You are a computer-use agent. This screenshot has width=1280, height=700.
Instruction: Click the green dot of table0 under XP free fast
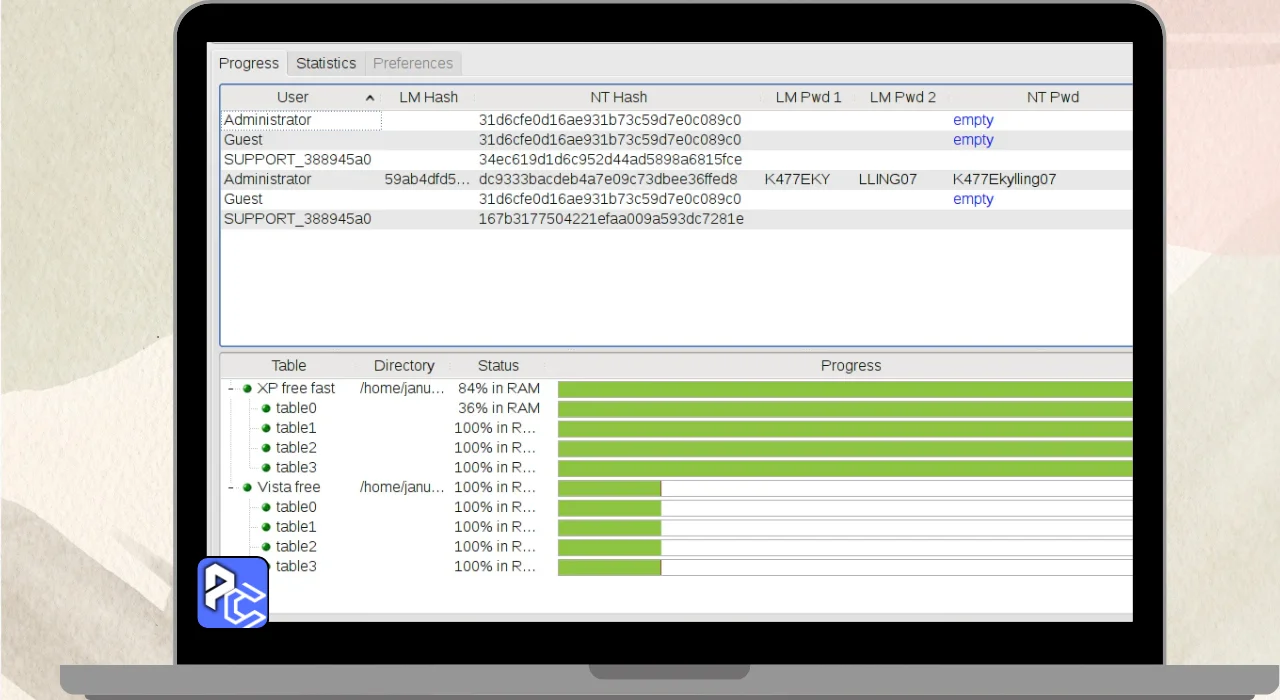[x=266, y=408]
